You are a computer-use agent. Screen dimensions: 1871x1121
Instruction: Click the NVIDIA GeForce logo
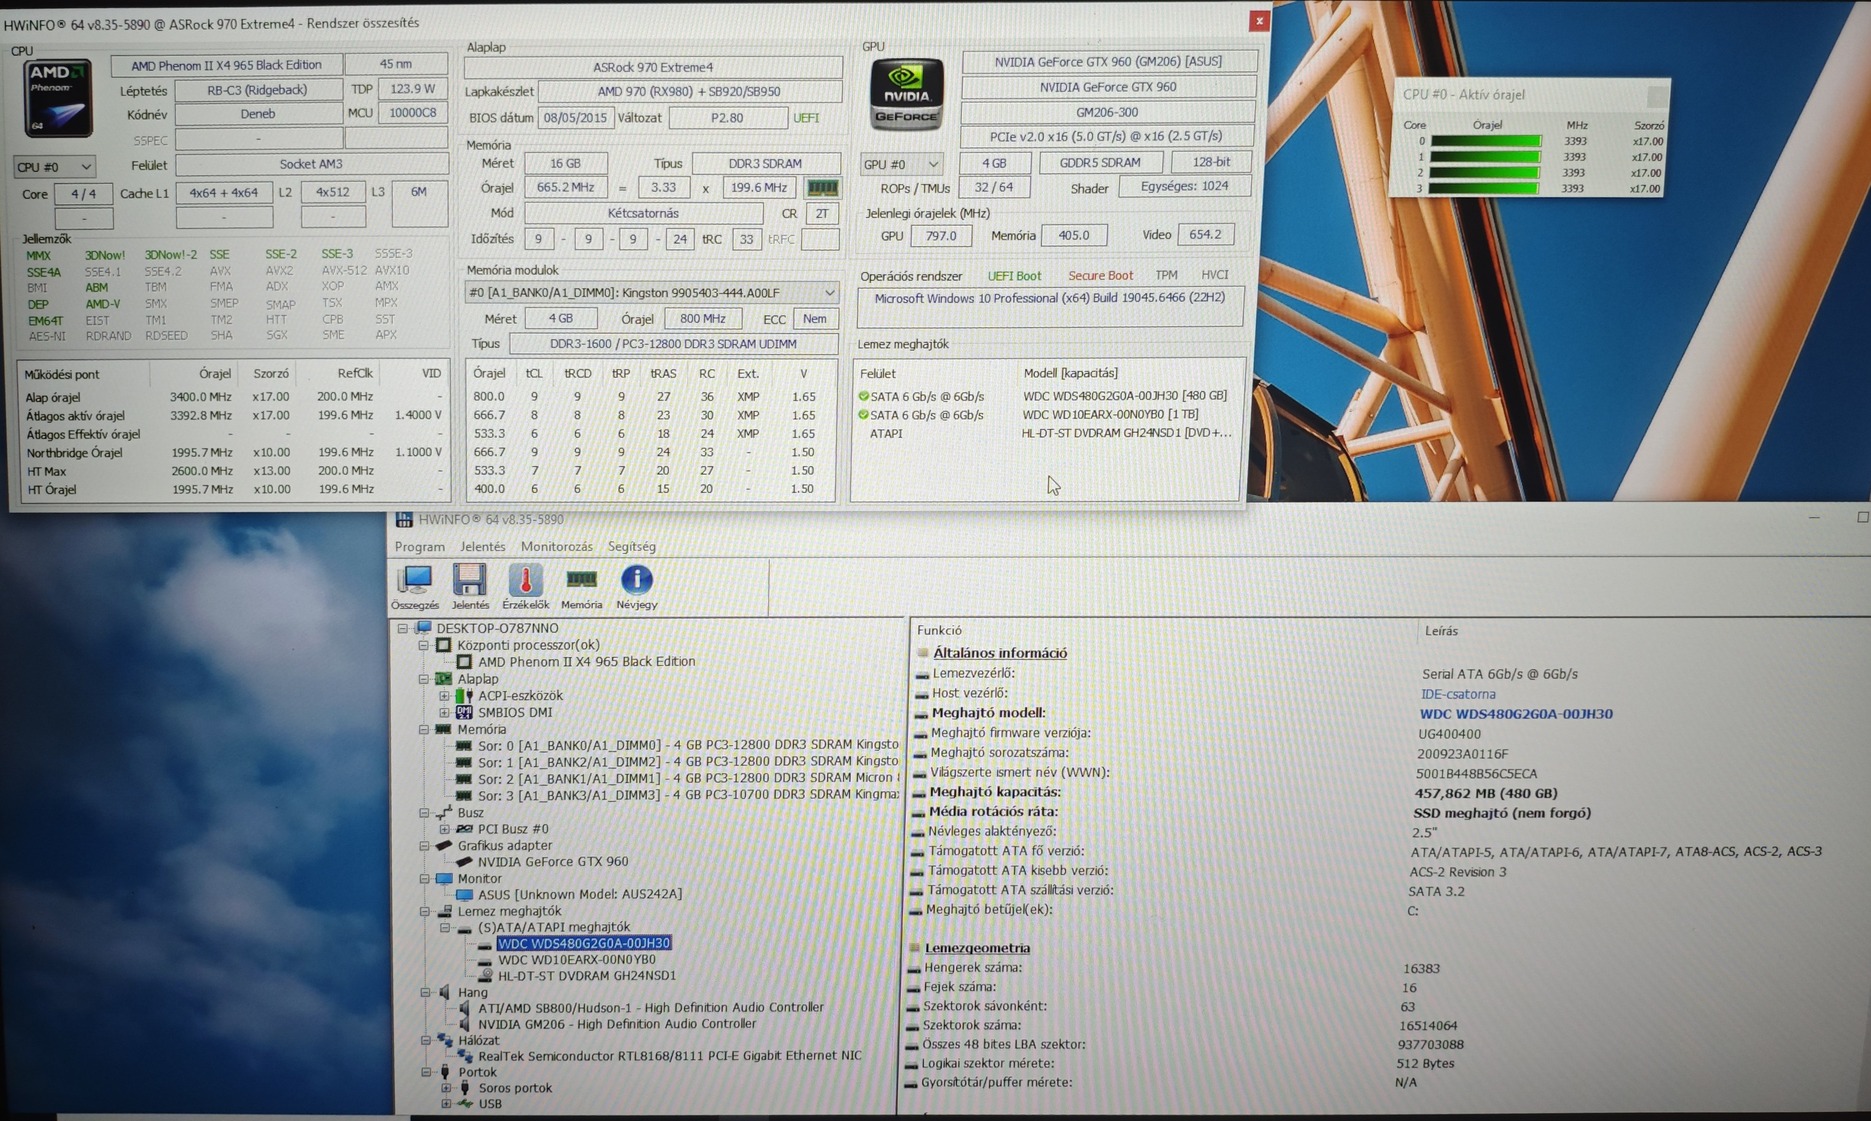click(906, 94)
